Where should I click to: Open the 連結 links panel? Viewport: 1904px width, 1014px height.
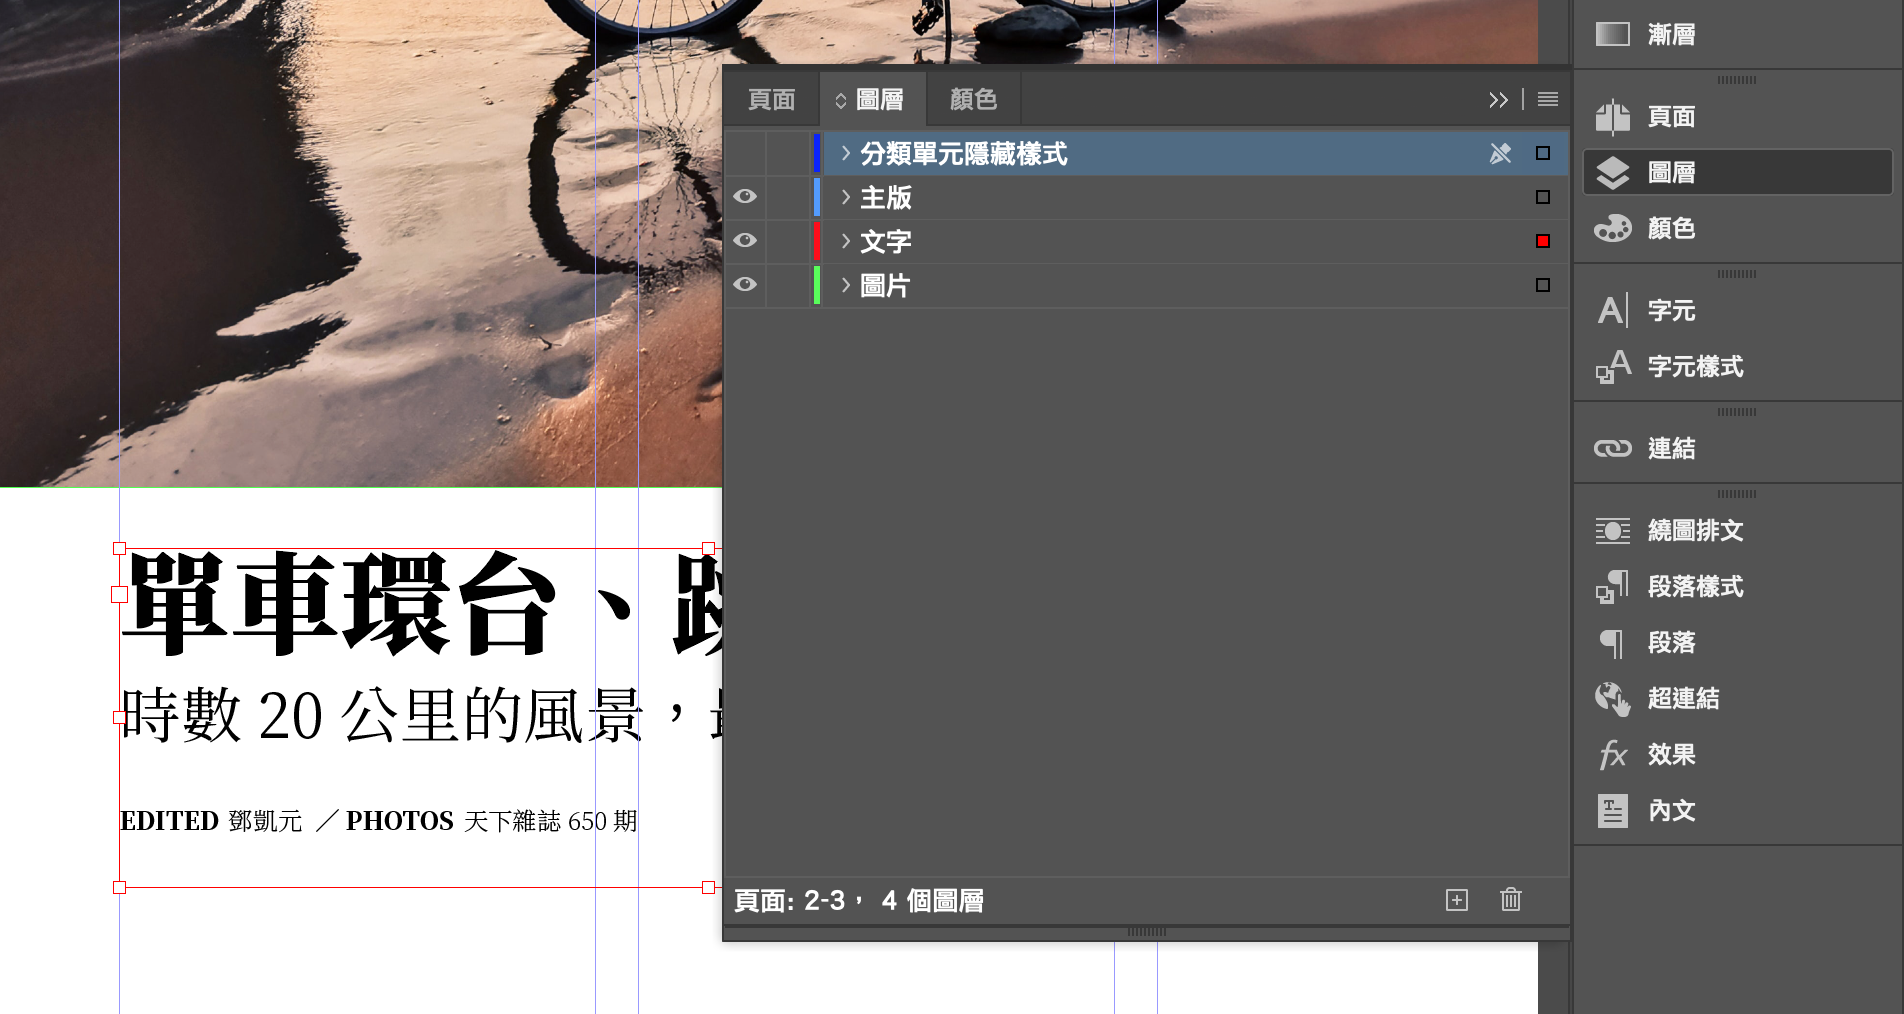[1670, 449]
